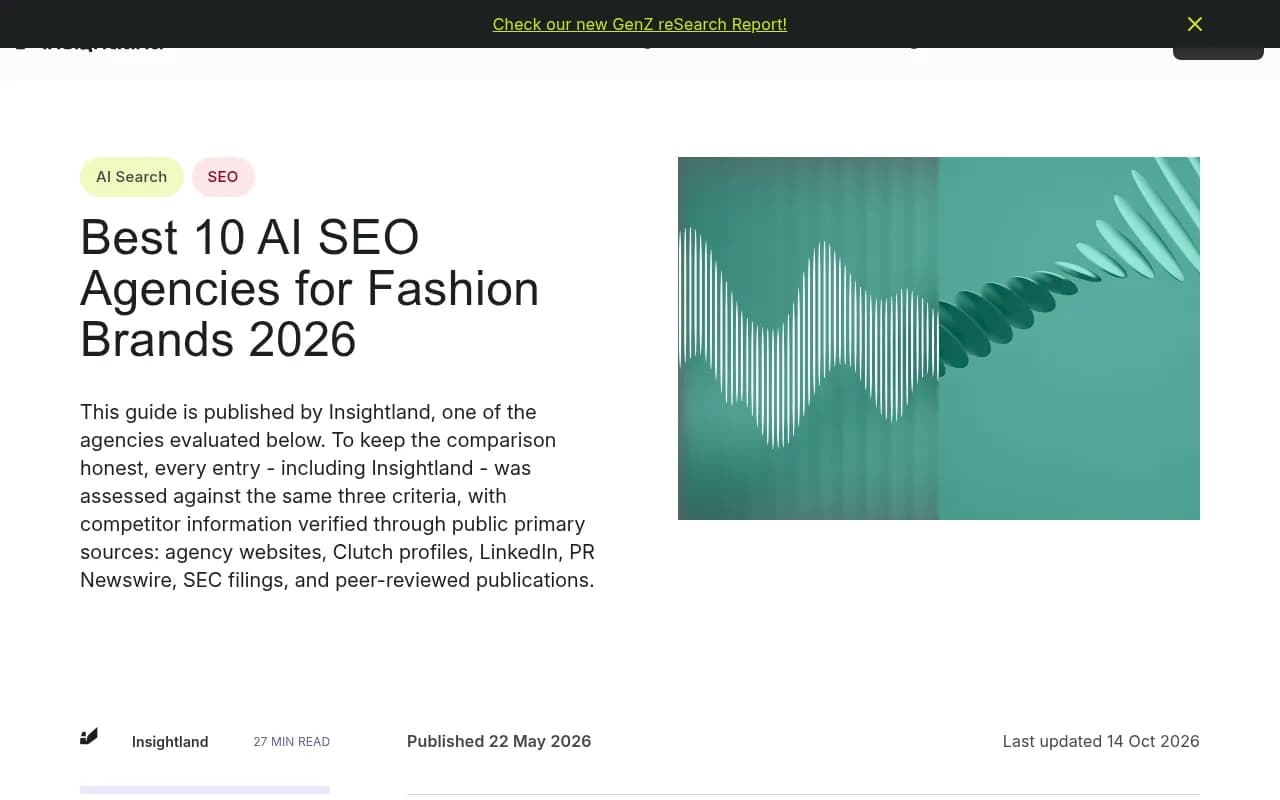Click the 'Published 22 May 2026' date
Image resolution: width=1280 pixels, height=800 pixels.
pyautogui.click(x=499, y=741)
